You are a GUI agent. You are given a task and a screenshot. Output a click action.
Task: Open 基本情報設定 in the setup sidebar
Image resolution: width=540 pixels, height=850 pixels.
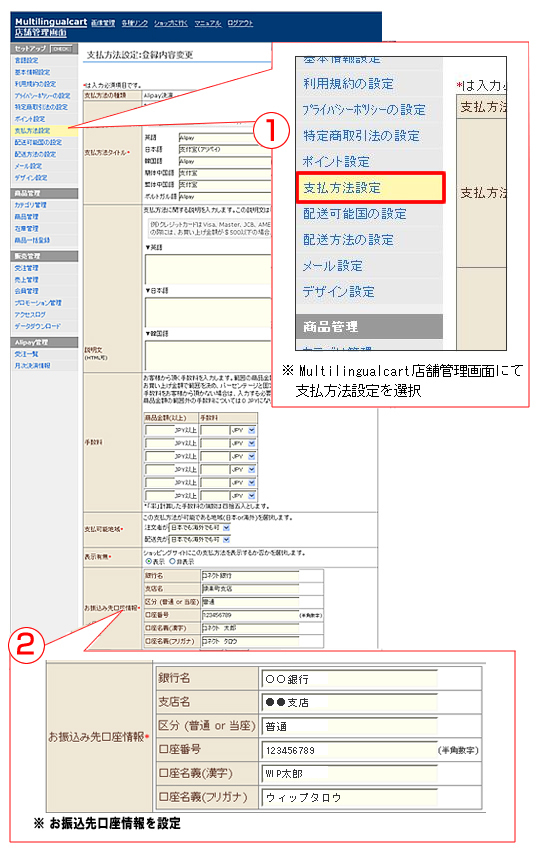pos(33,72)
